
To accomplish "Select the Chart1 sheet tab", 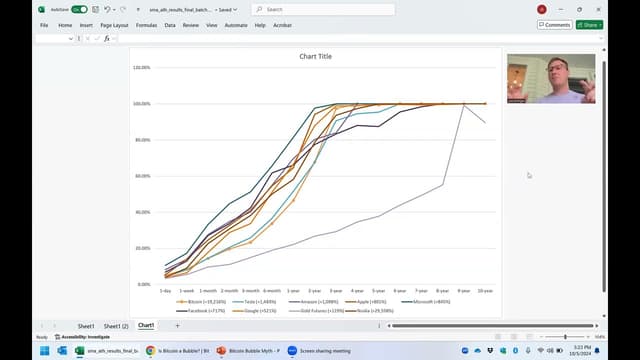I will (x=146, y=326).
